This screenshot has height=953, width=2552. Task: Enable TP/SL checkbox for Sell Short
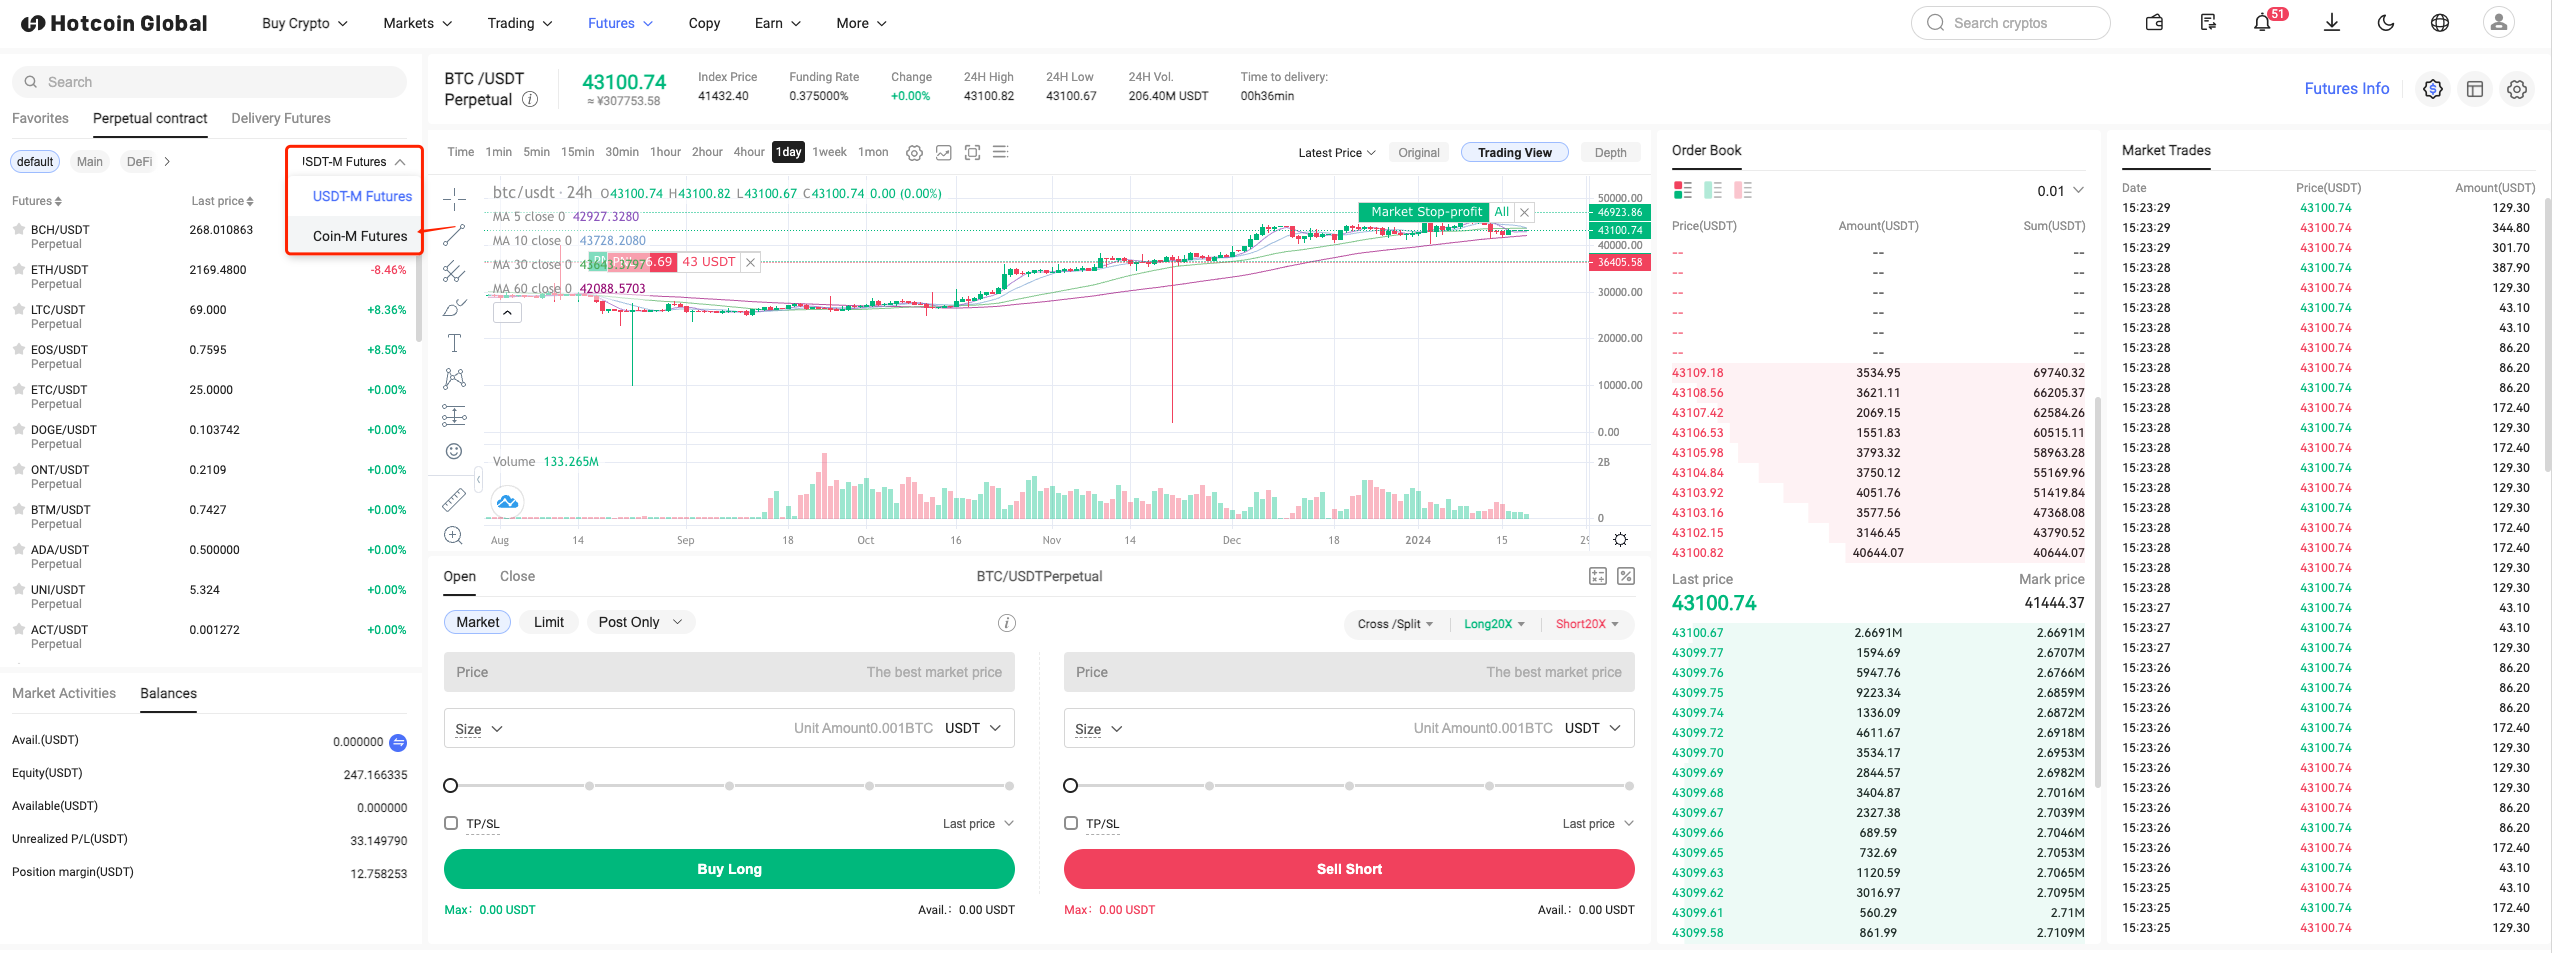[x=1071, y=823]
